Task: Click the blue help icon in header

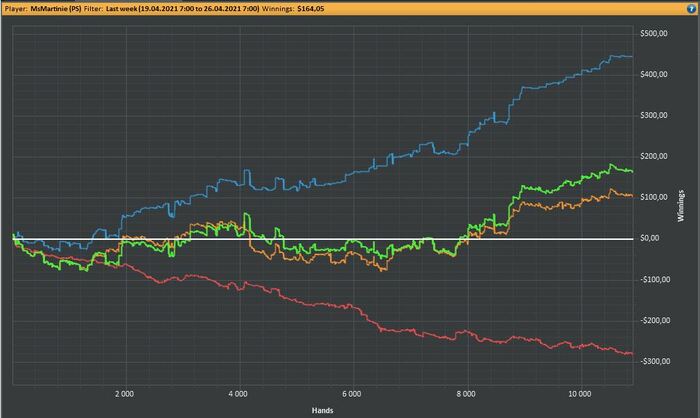Action: [x=692, y=8]
